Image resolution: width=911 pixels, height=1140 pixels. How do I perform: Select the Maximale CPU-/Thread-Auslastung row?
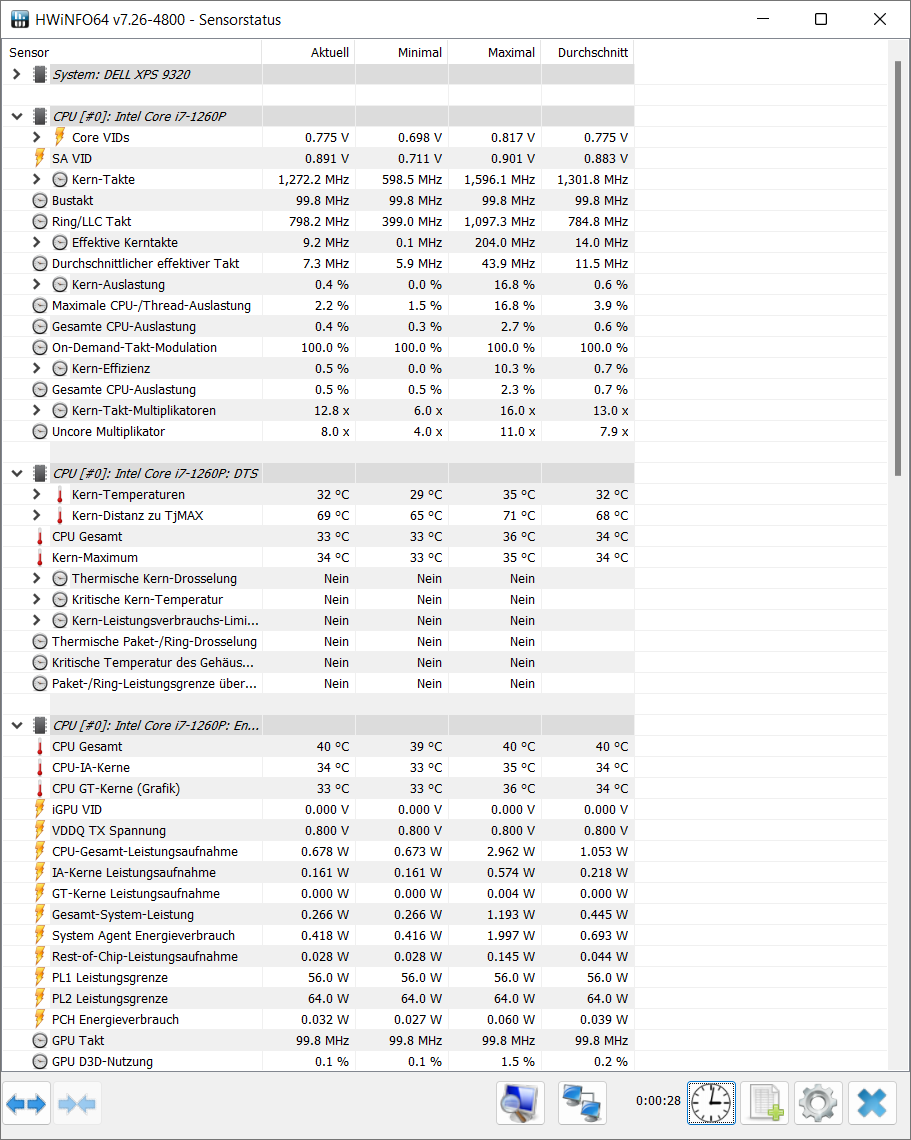tap(318, 305)
